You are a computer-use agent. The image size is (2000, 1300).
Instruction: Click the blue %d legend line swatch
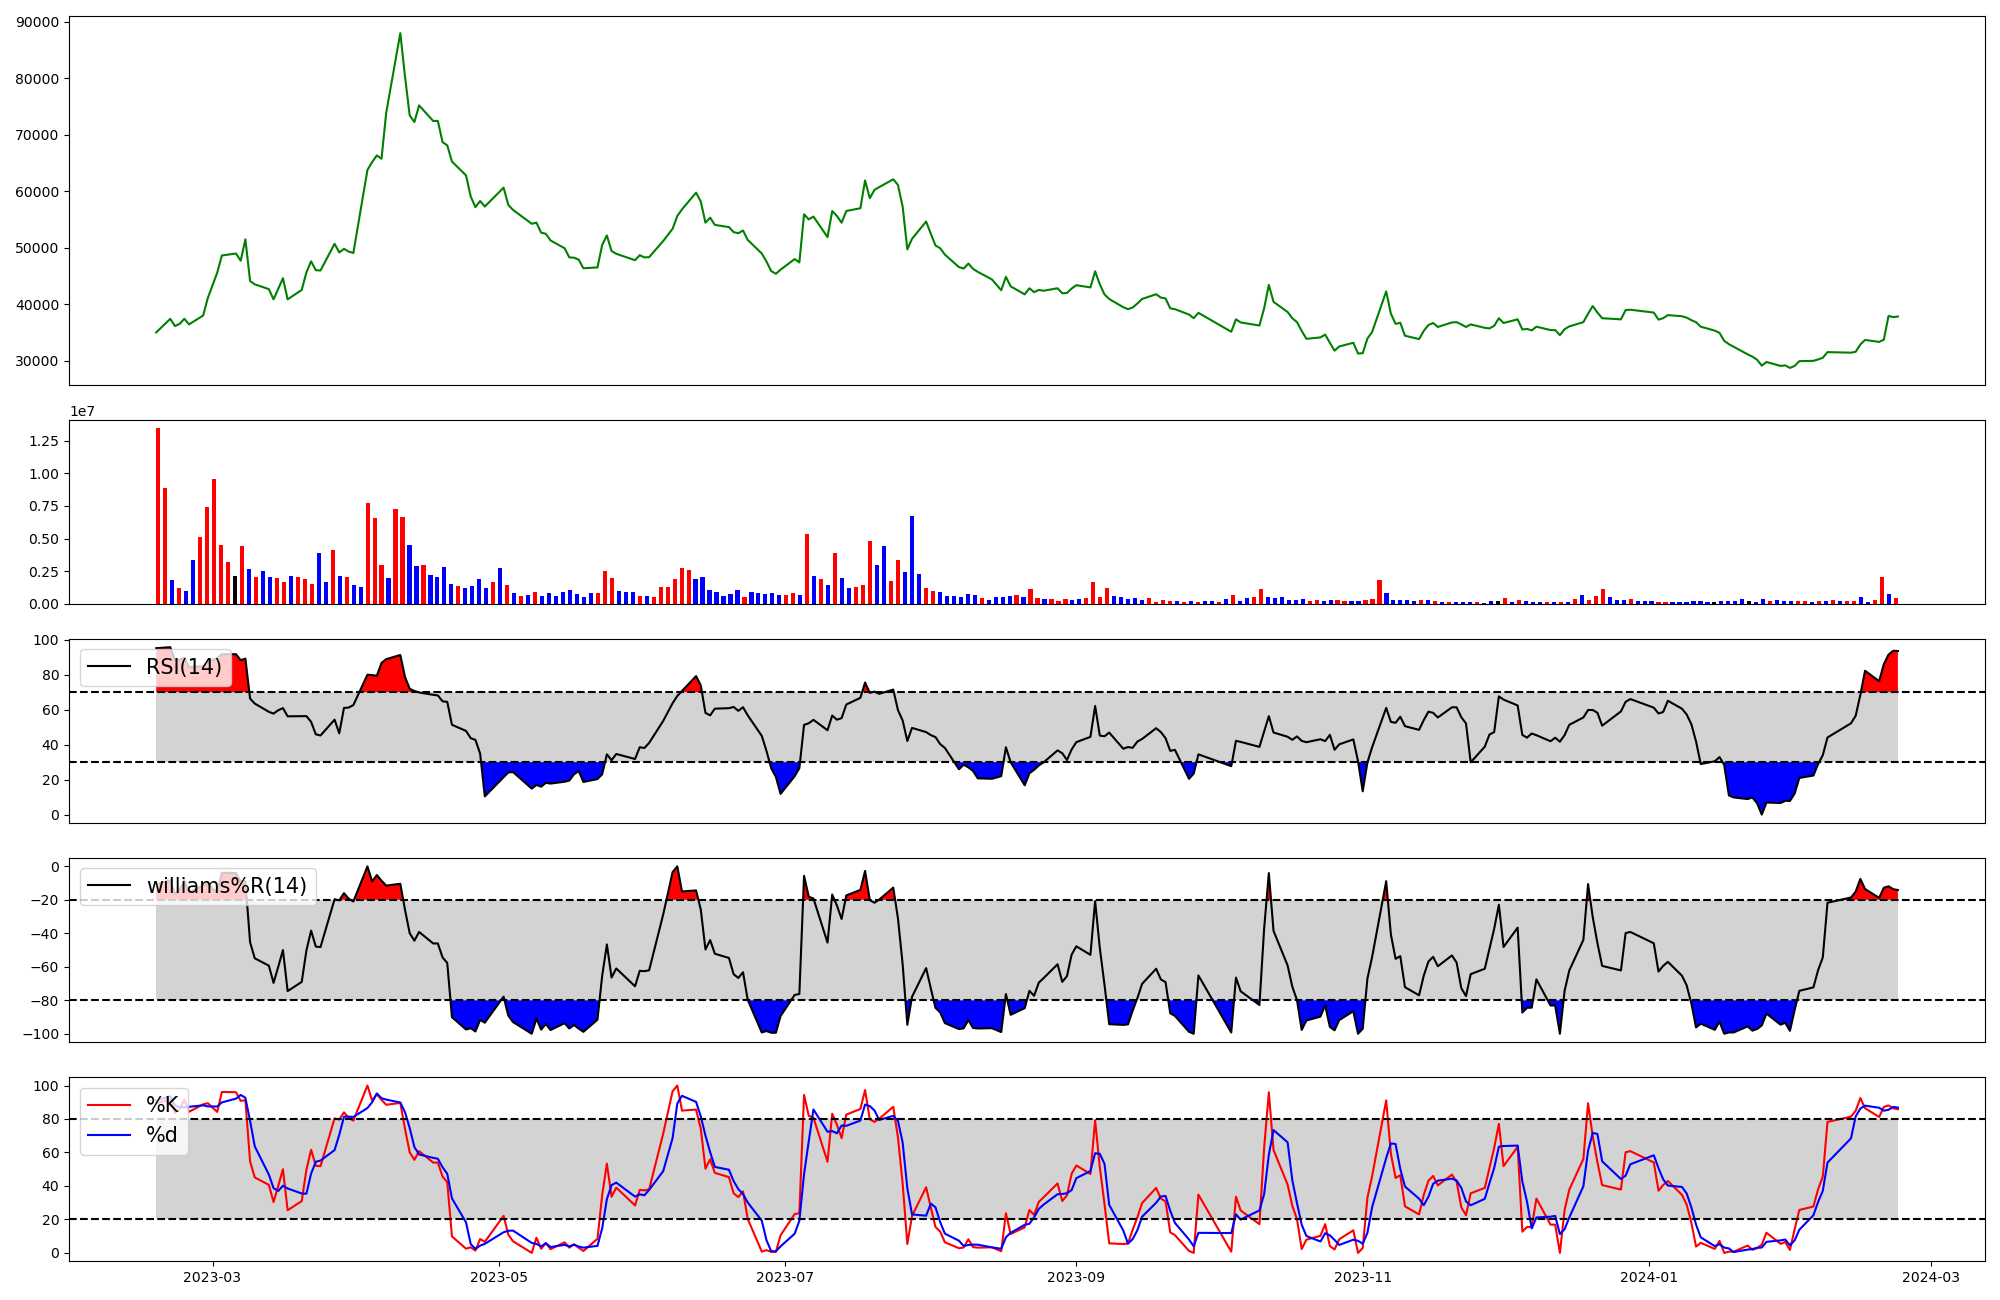pos(109,1135)
